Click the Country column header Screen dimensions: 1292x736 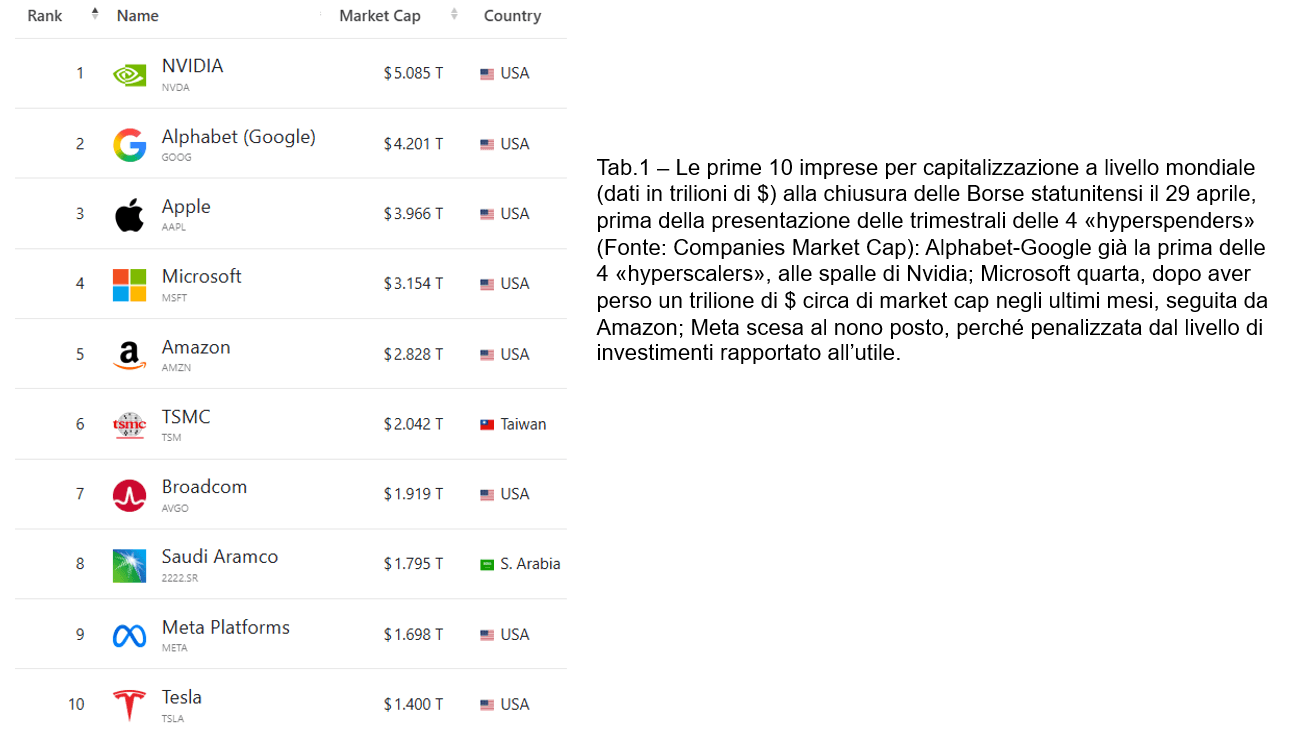pyautogui.click(x=512, y=16)
